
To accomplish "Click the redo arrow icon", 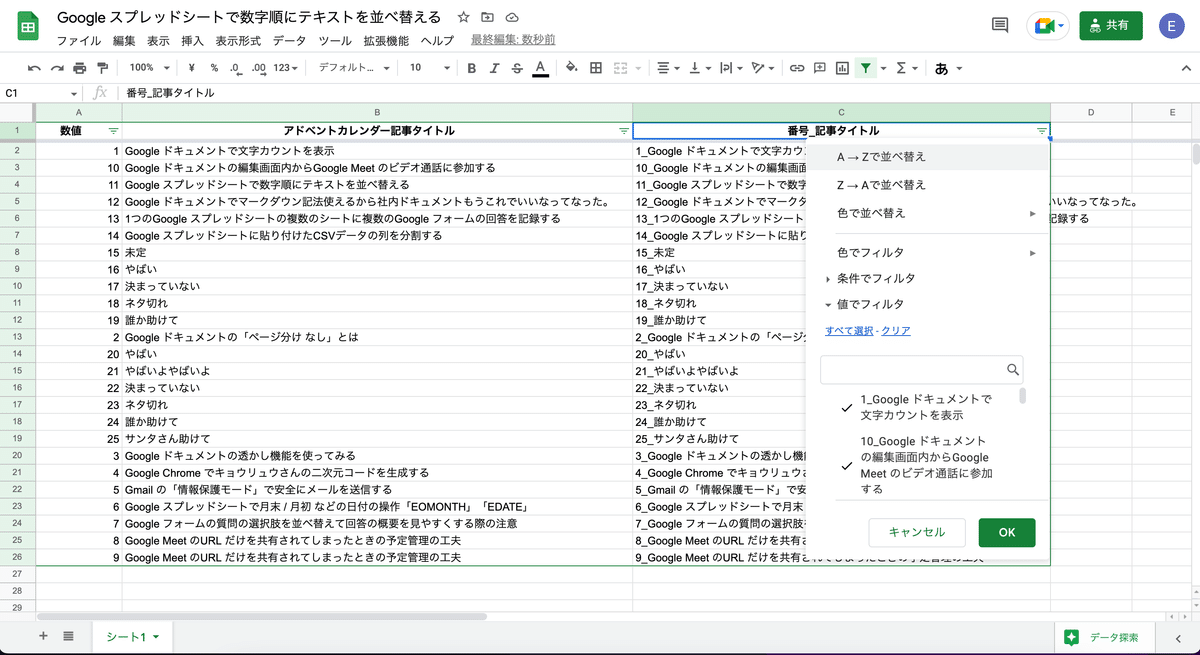I will coord(57,68).
